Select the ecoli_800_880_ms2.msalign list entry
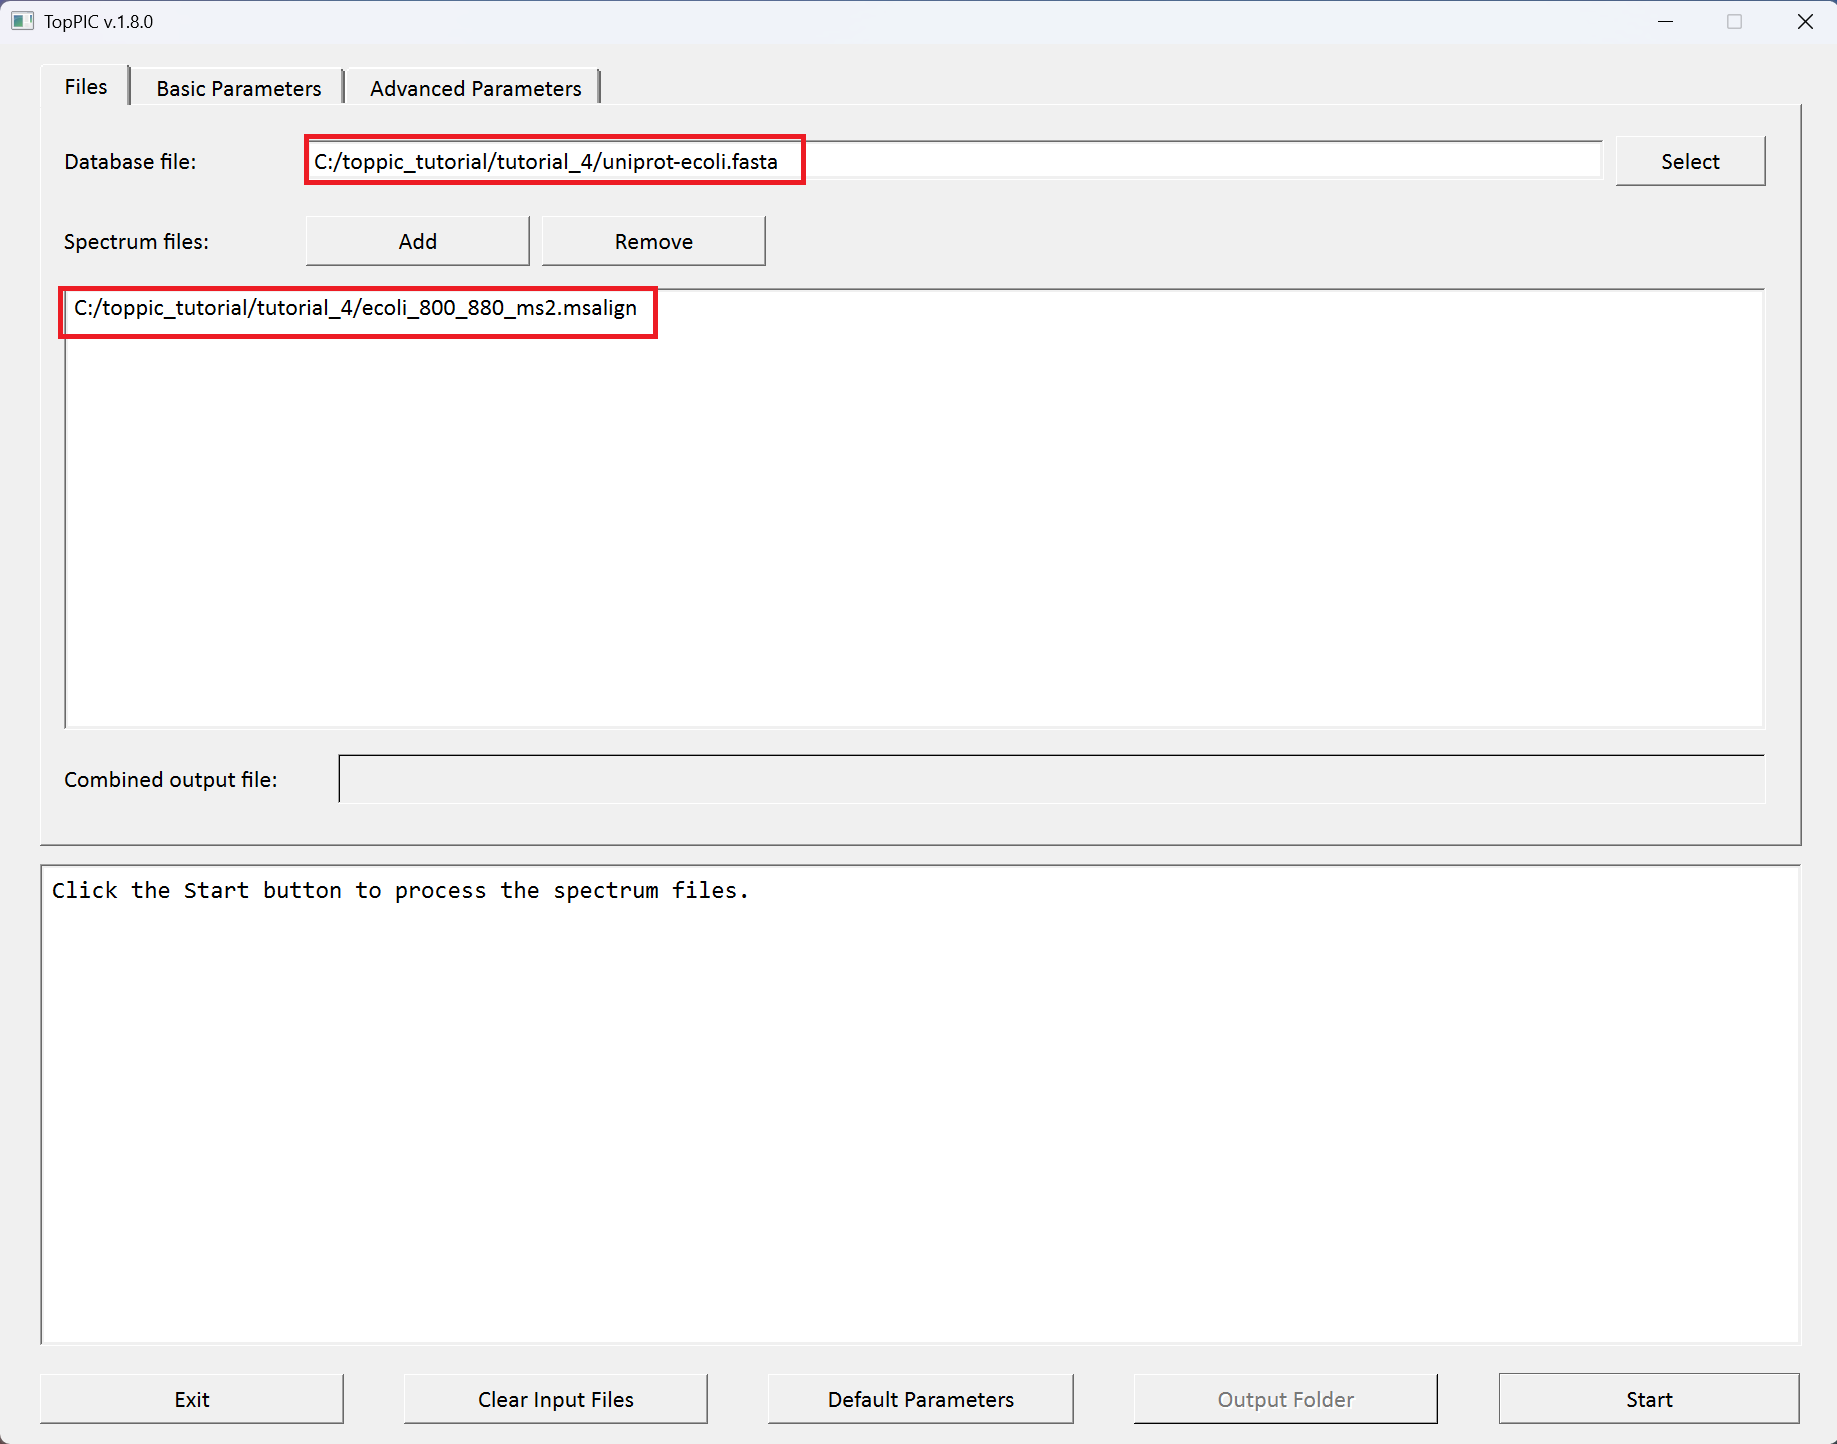The height and width of the screenshot is (1444, 1837). coord(355,308)
